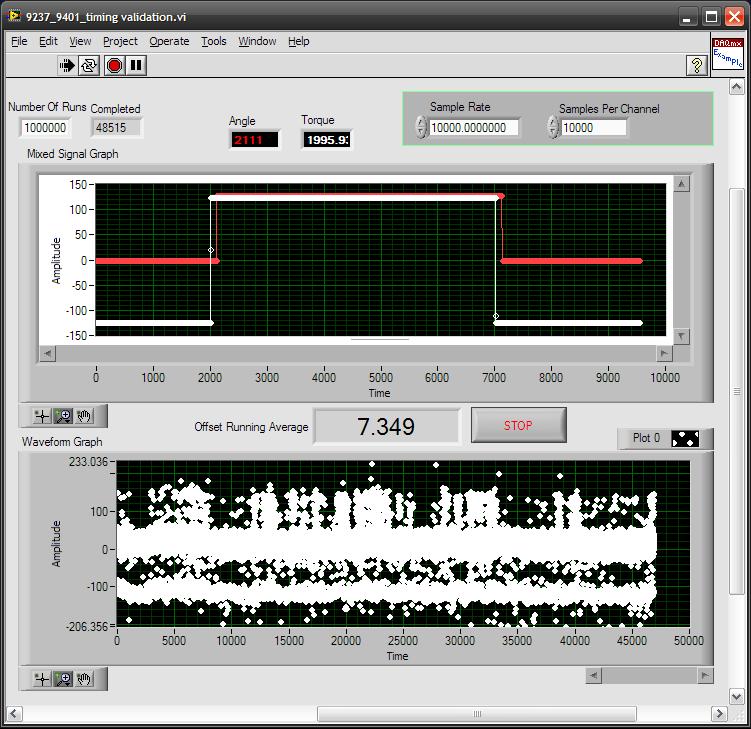Click the Run arrow toolbar button

[67, 65]
